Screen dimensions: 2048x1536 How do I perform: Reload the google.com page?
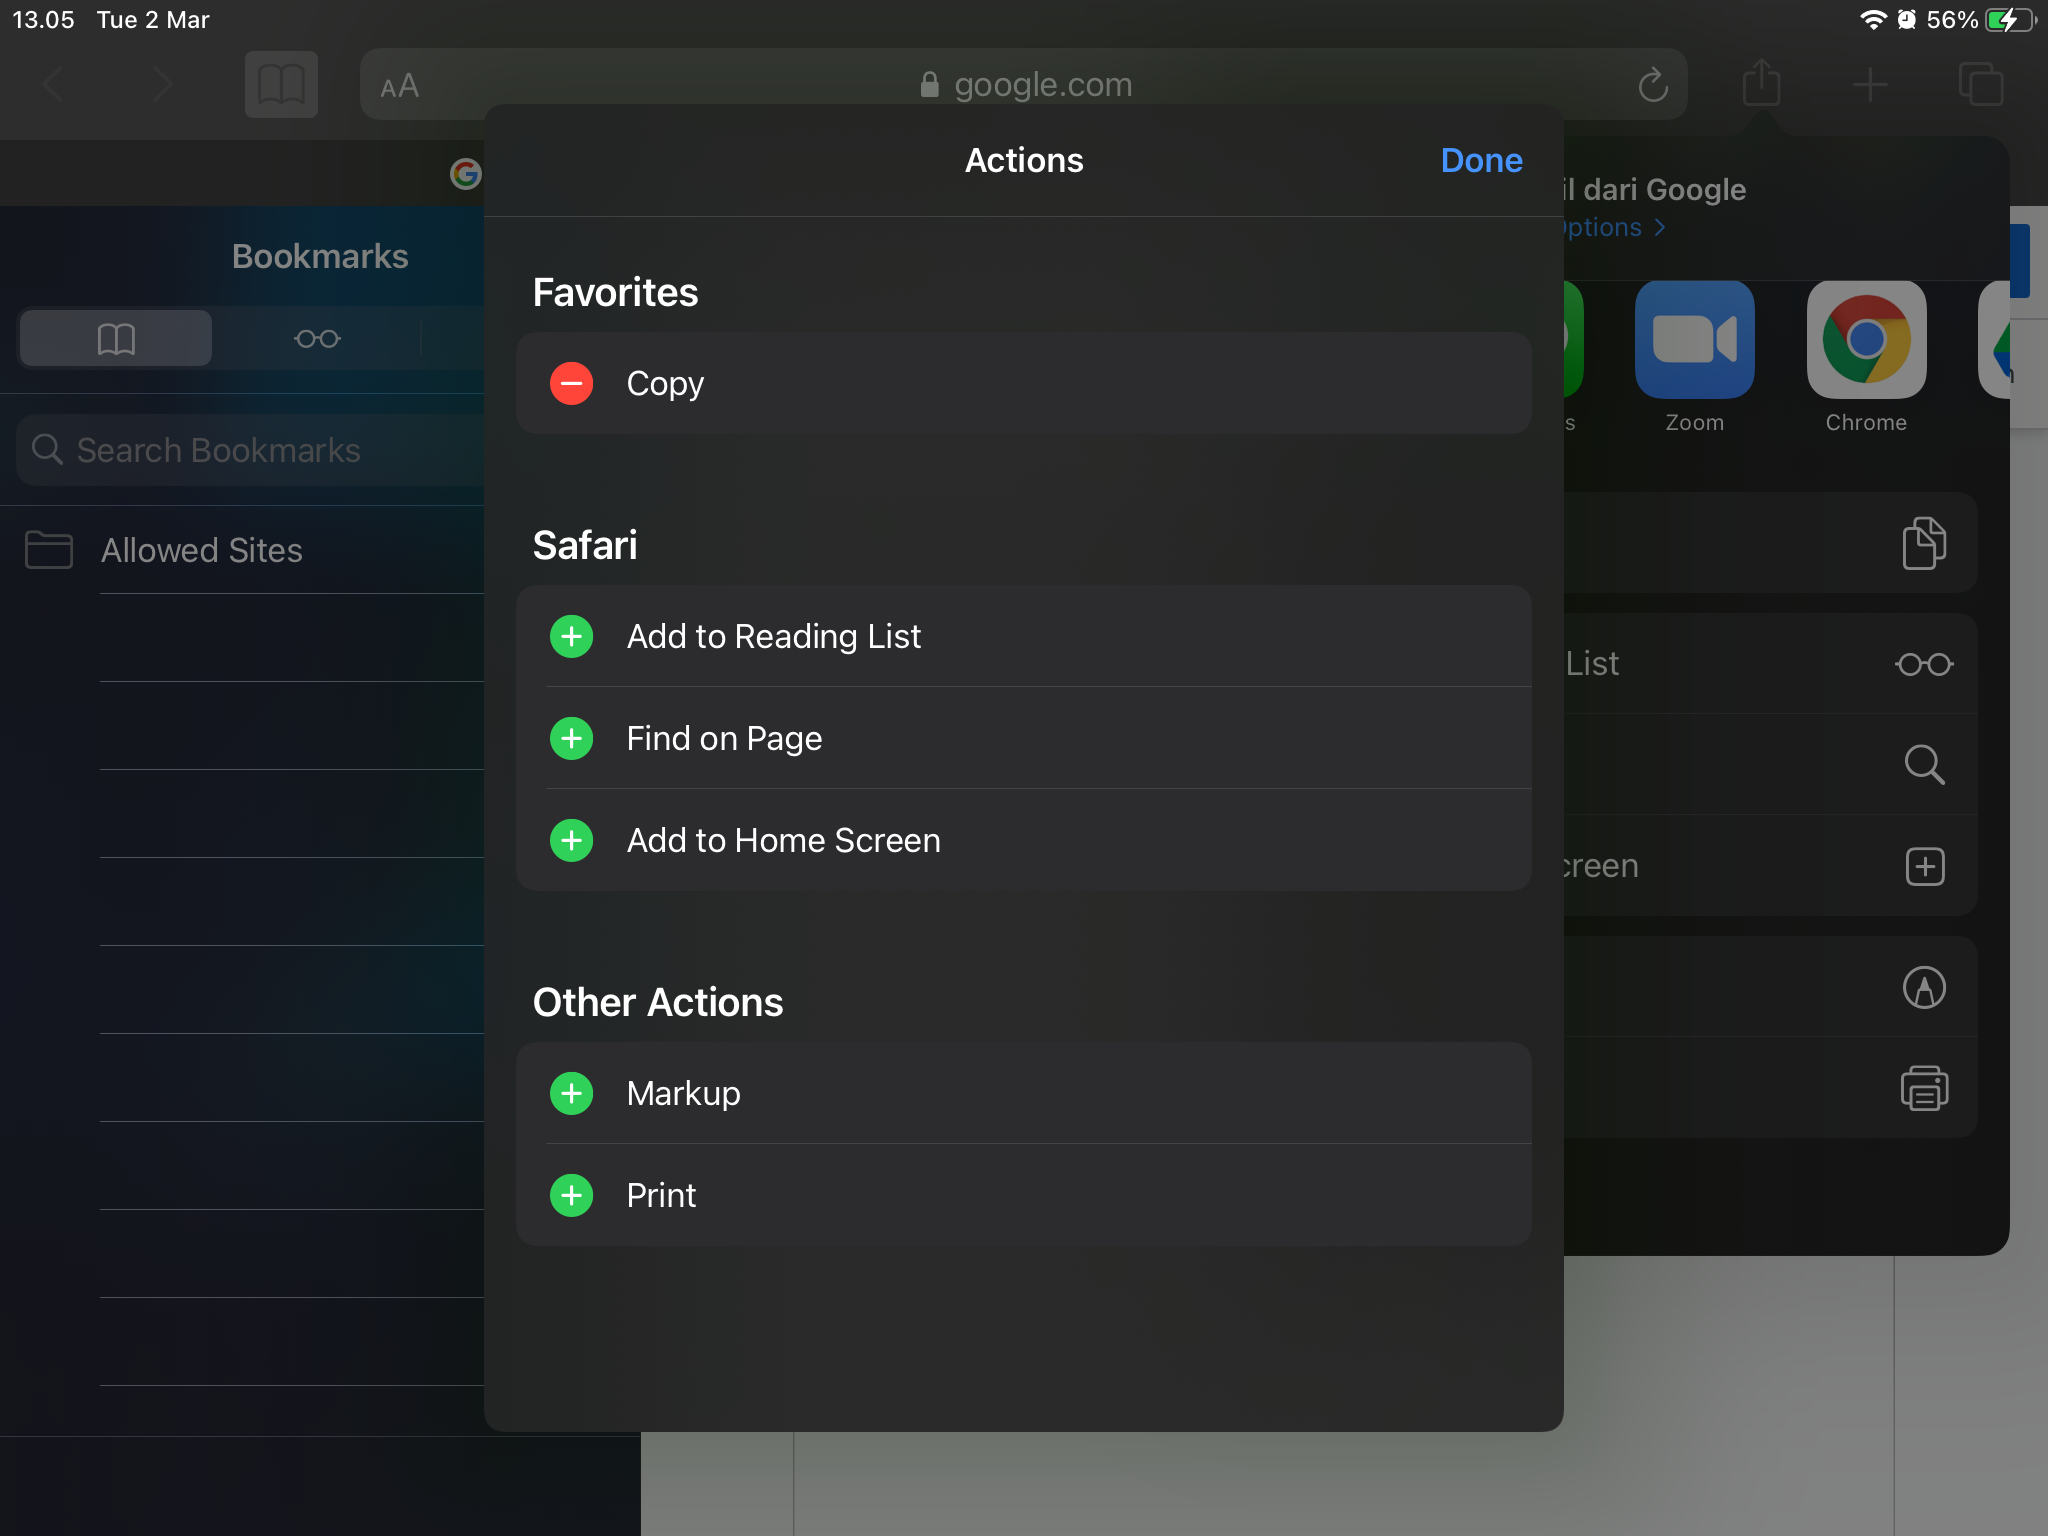[1652, 84]
